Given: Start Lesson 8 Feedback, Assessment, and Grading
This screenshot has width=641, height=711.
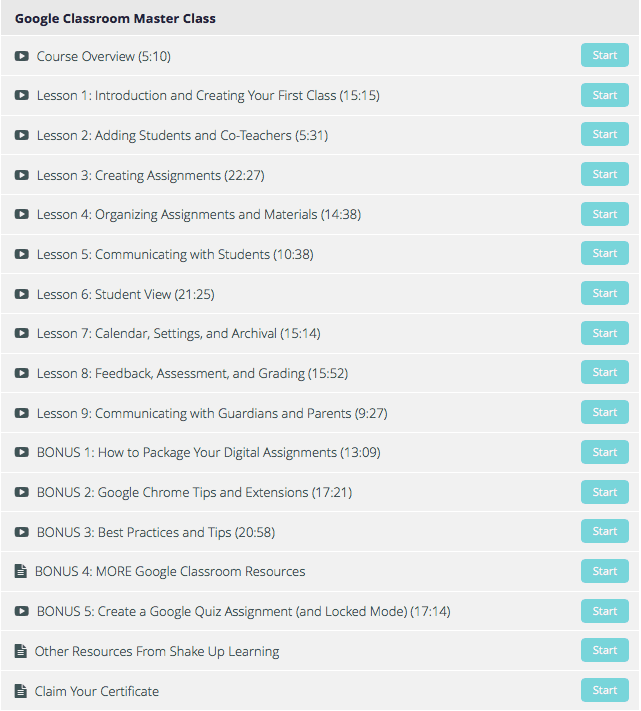Looking at the screenshot, I should click(x=605, y=372).
